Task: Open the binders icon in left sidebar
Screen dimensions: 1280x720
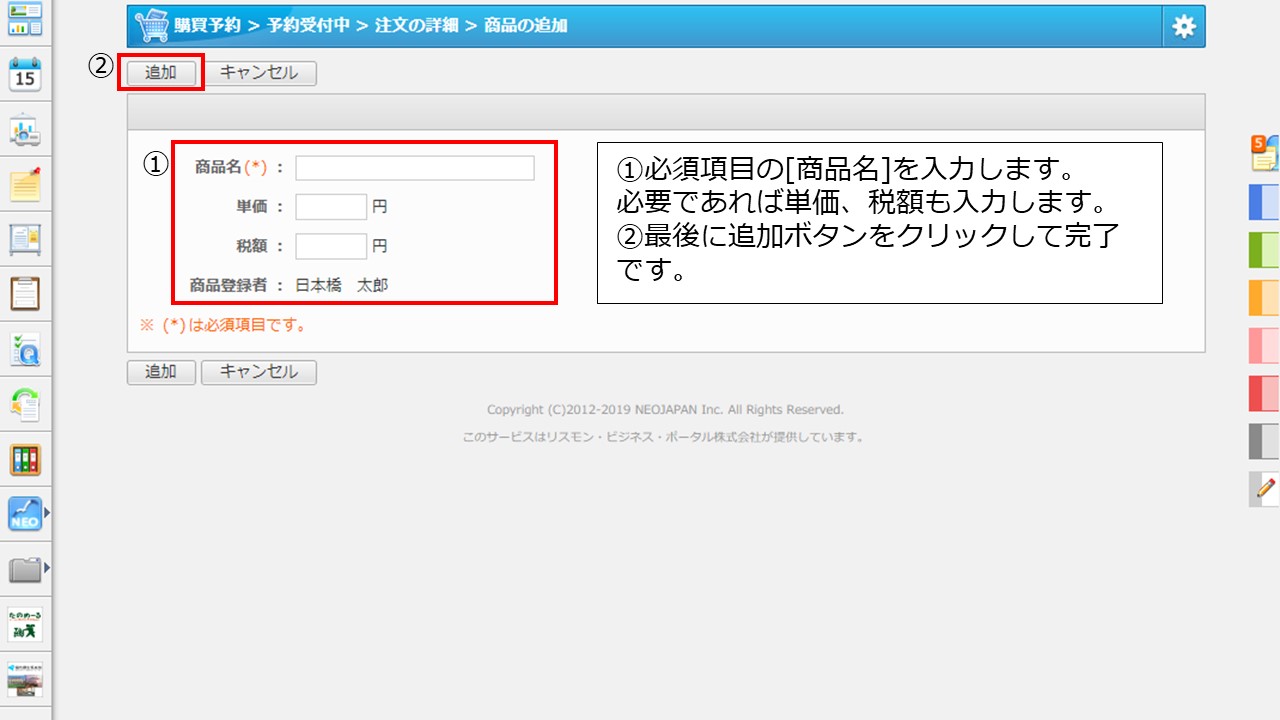Action: click(25, 460)
